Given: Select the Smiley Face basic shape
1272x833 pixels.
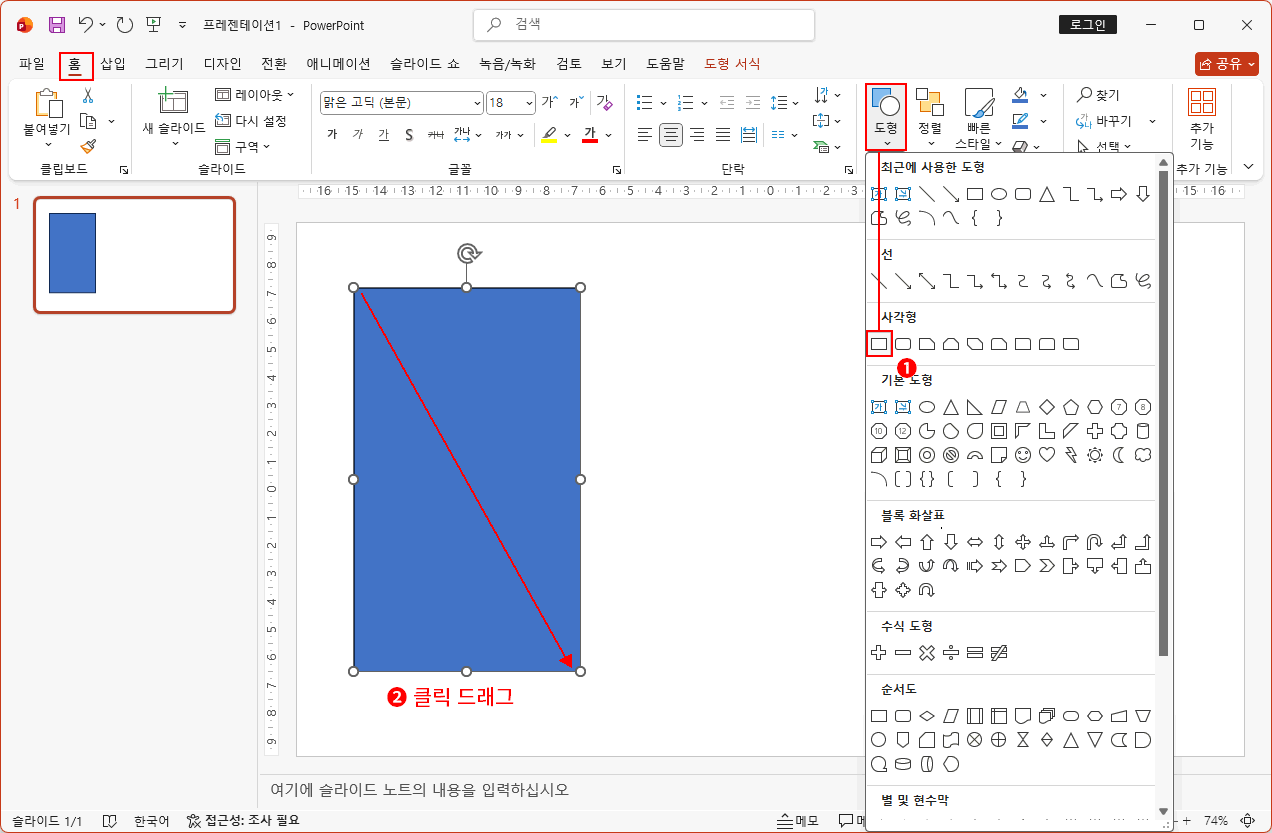Looking at the screenshot, I should (x=1022, y=455).
